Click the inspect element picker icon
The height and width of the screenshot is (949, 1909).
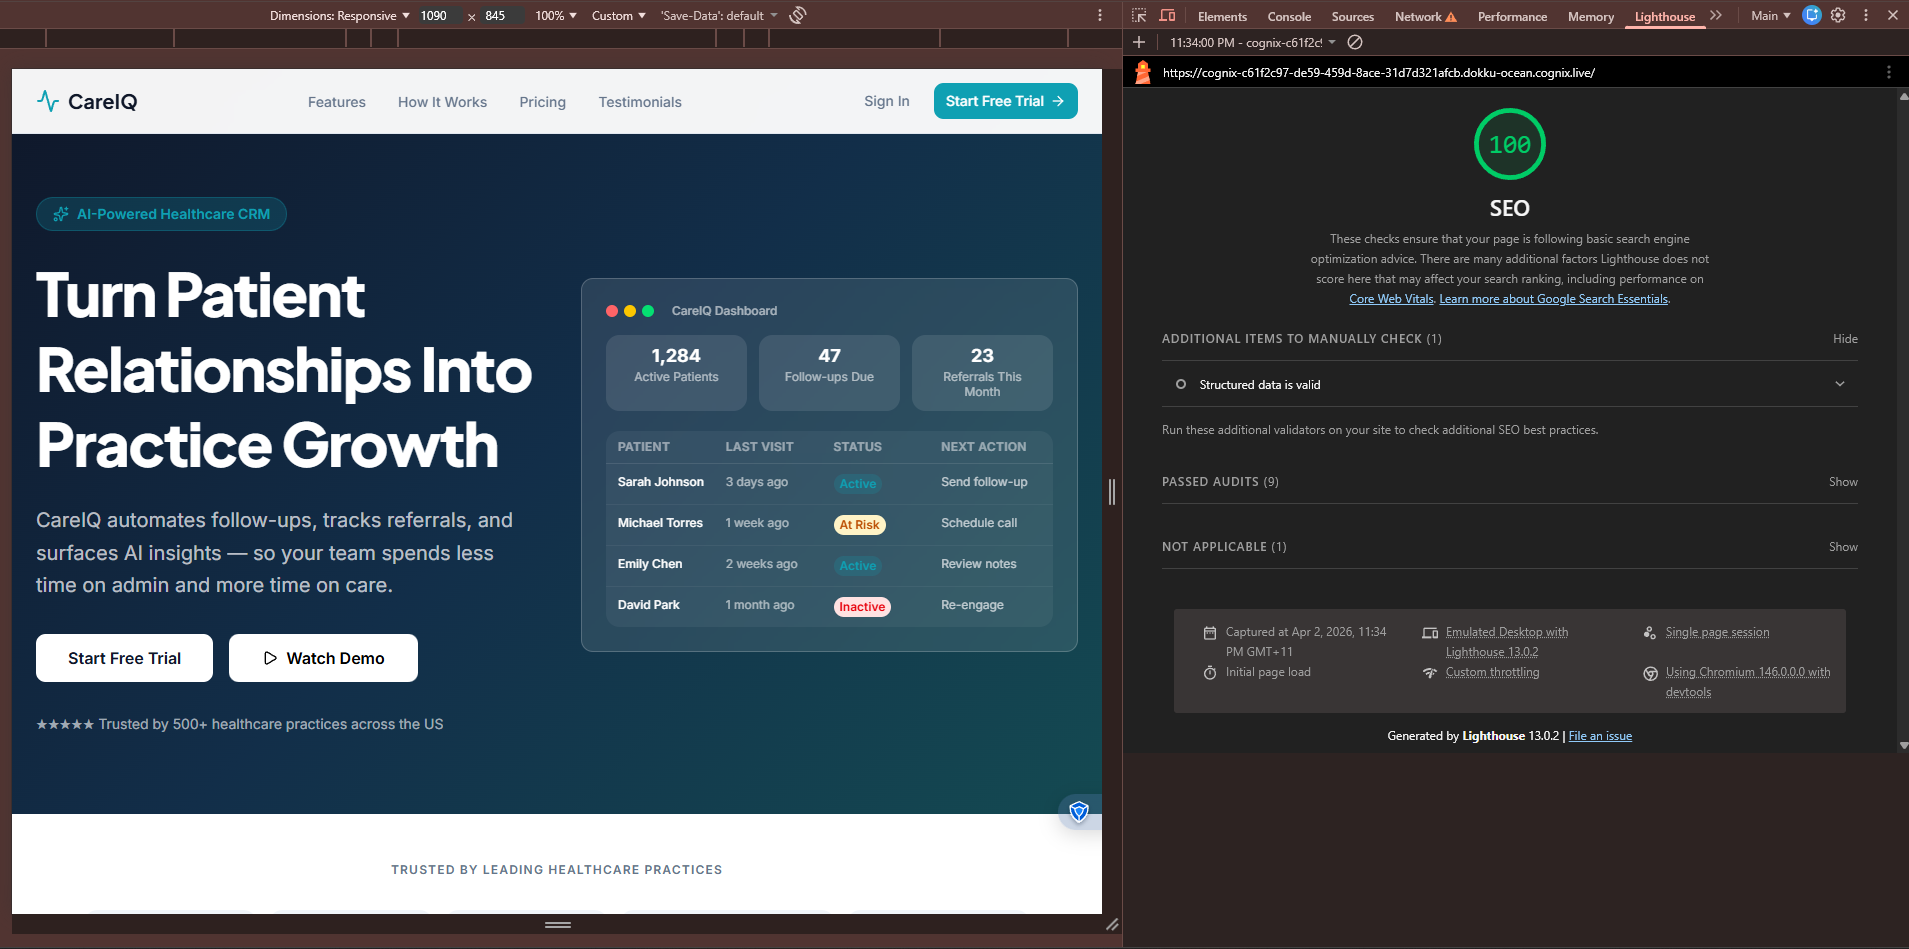1139,16
